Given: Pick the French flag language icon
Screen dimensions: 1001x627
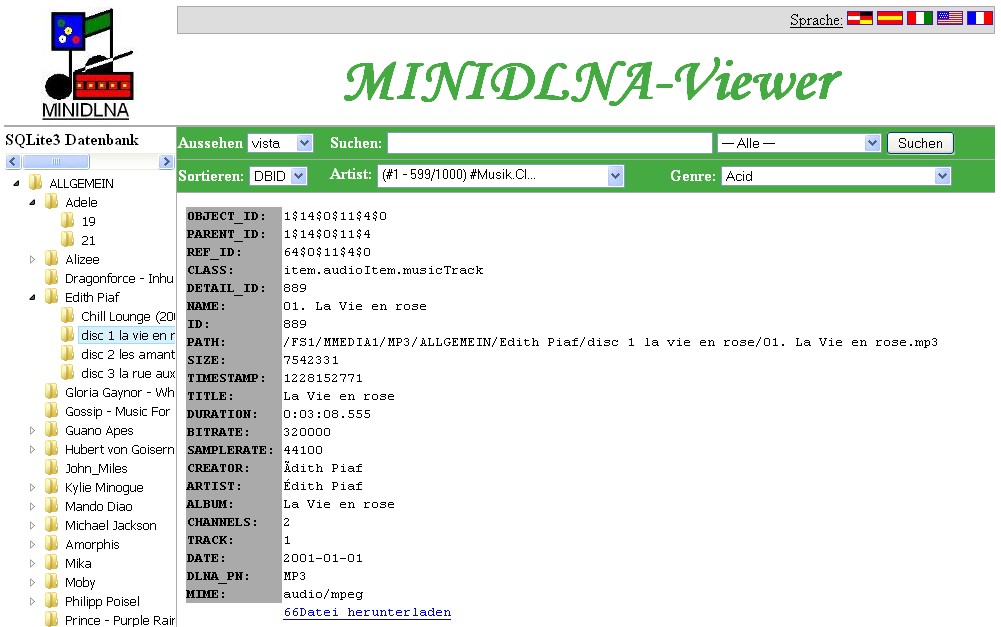Looking at the screenshot, I should [979, 18].
